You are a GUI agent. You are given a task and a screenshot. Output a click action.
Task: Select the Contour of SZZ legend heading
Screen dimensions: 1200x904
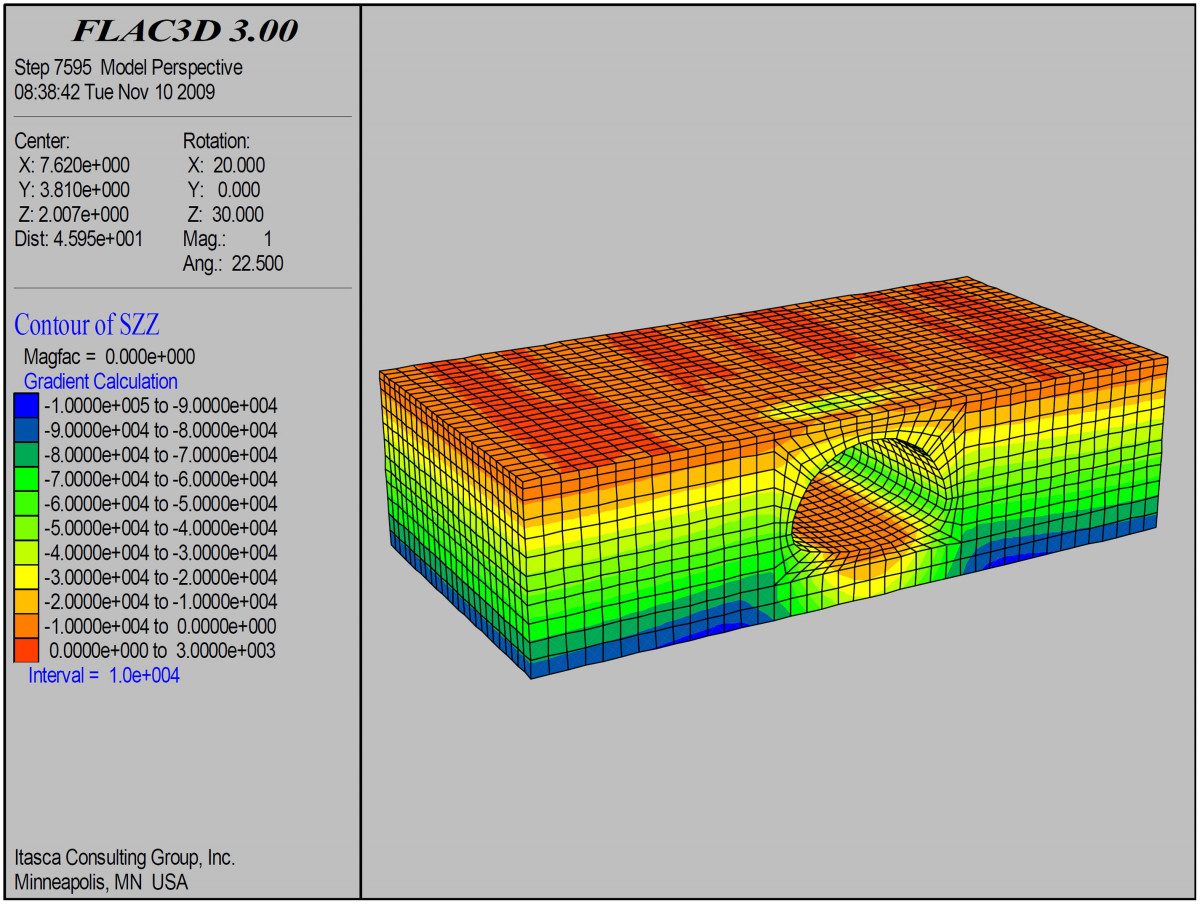click(90, 324)
